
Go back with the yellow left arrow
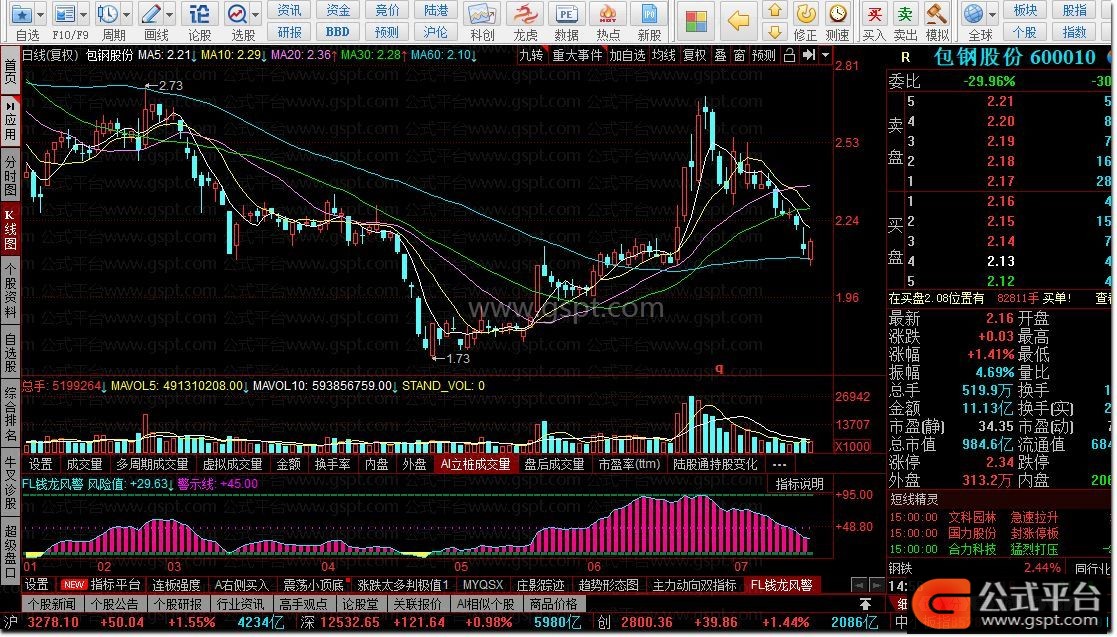(x=738, y=21)
